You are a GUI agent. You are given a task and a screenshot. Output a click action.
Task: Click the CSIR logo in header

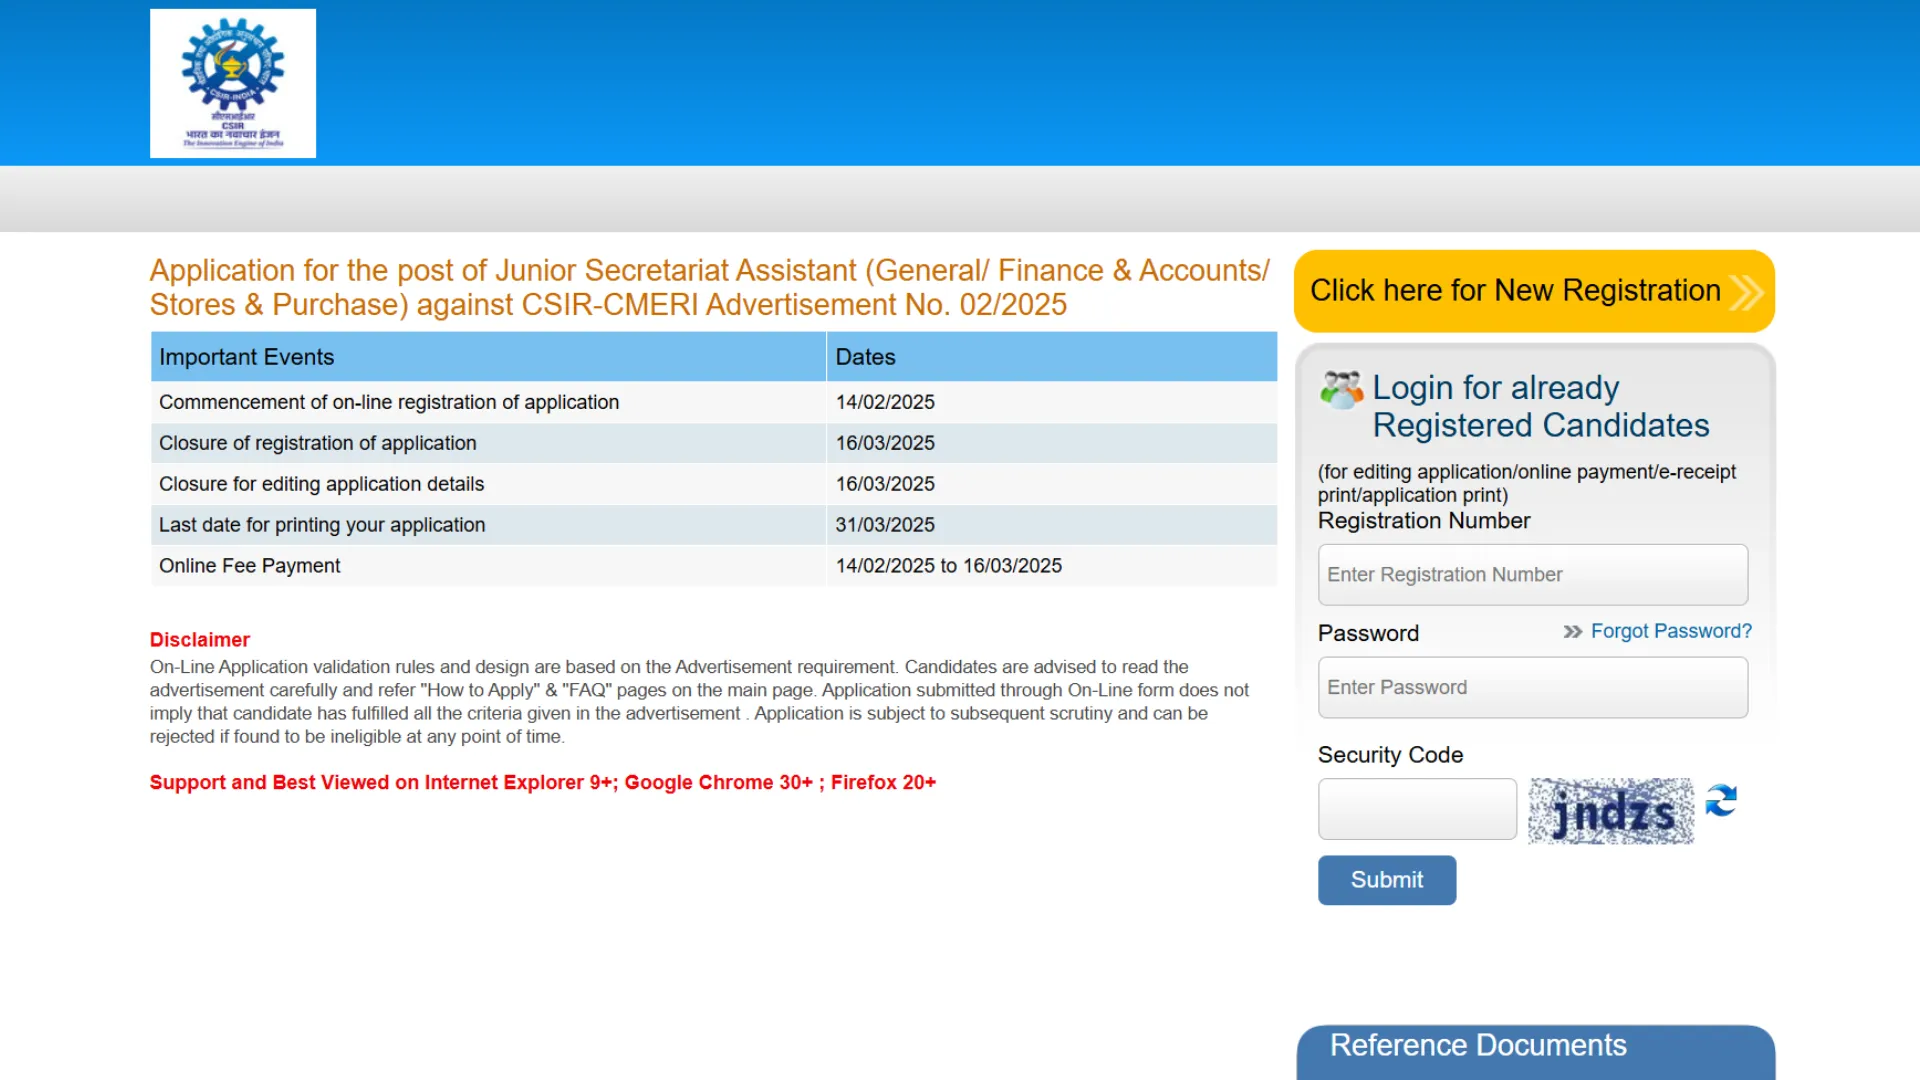point(232,83)
